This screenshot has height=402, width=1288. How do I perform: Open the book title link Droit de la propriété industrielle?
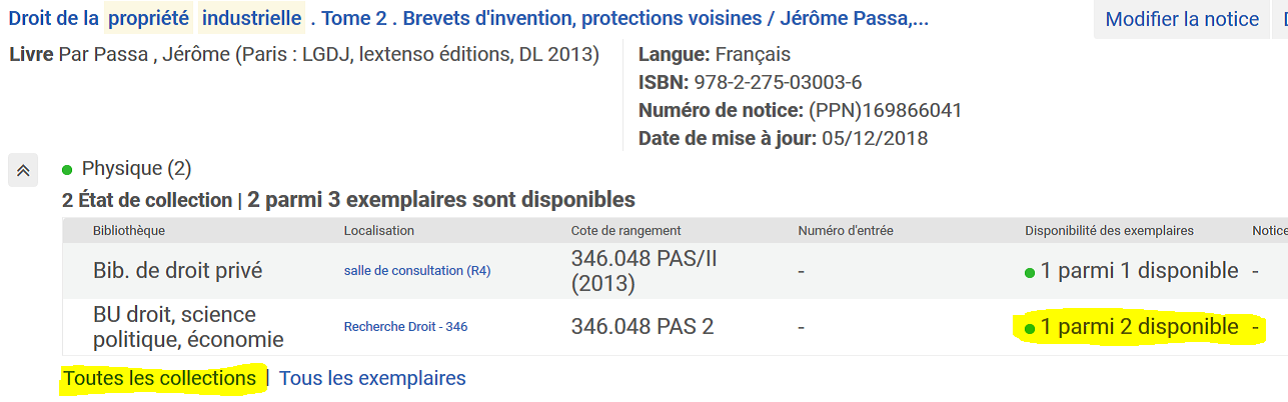(x=468, y=18)
